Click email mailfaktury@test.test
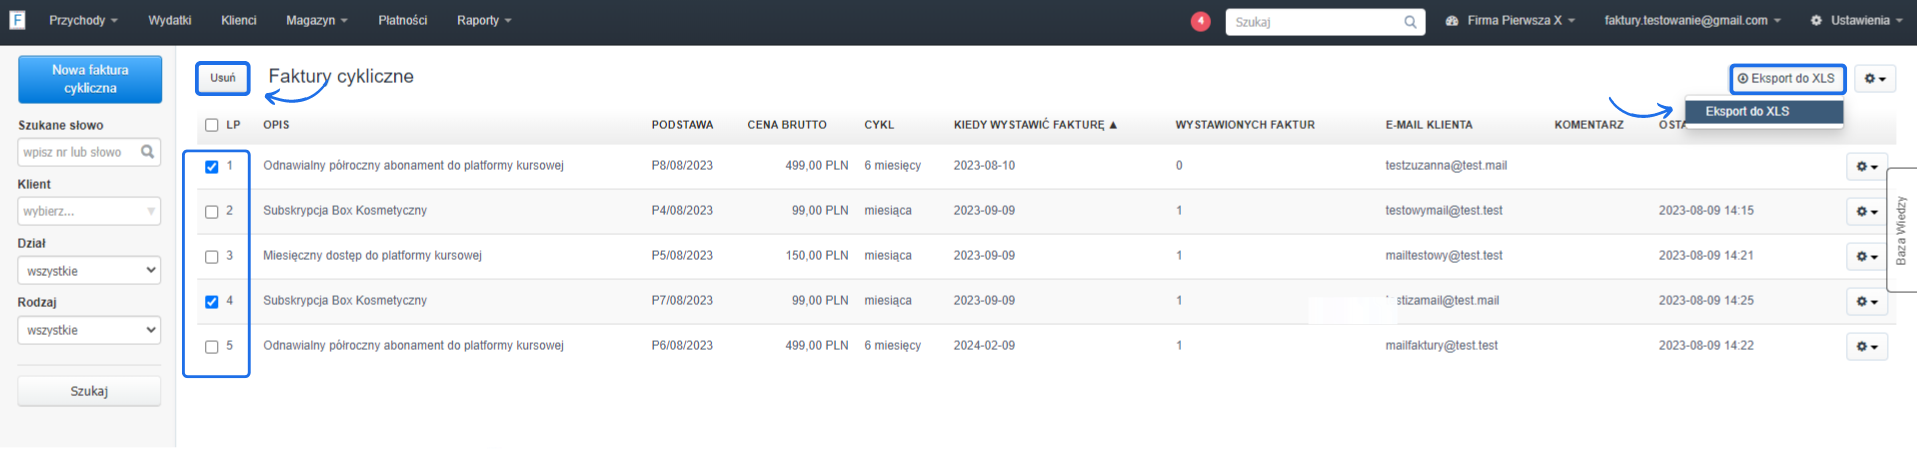The width and height of the screenshot is (1917, 470). pos(1441,346)
